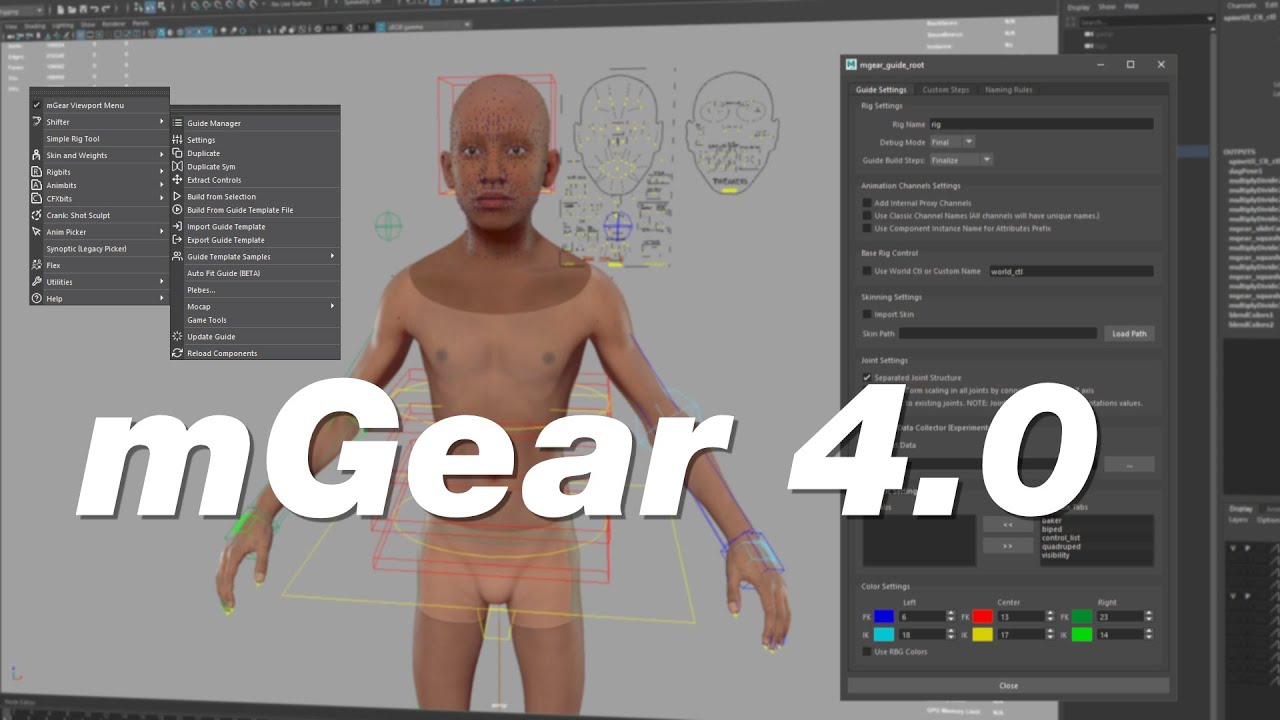The image size is (1280, 720).
Task: Click the Skin Path input field
Action: [998, 333]
